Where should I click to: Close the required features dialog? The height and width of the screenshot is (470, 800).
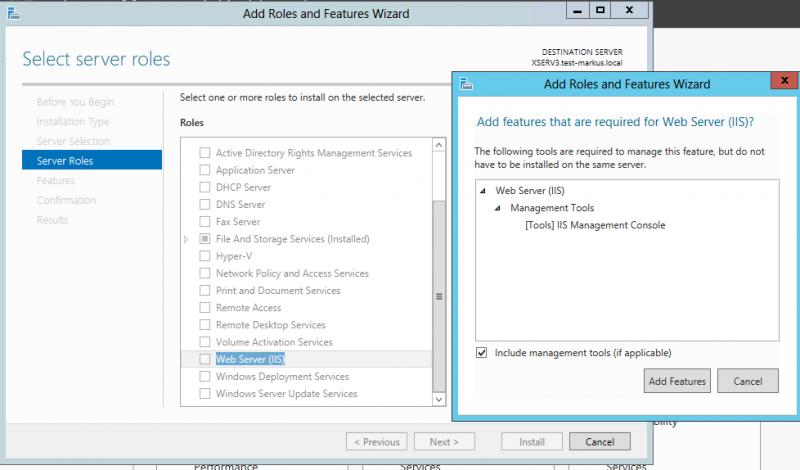tap(778, 84)
